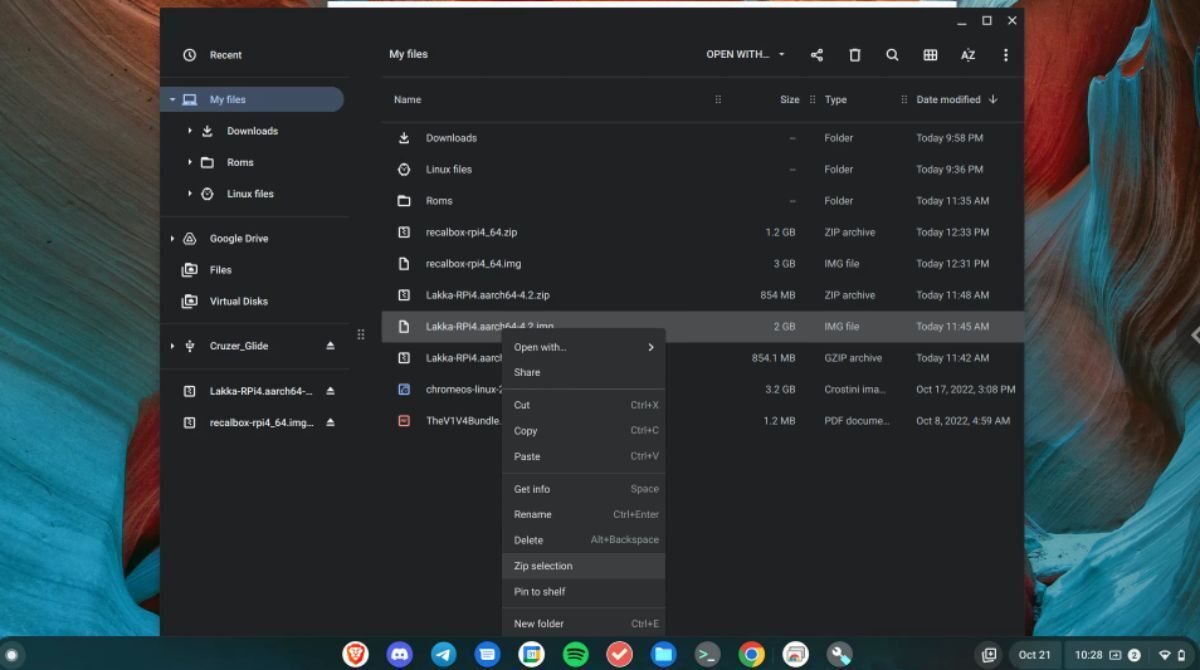Select Rename in the context menu
Screen dimensions: 1200x670
pyautogui.click(x=532, y=514)
